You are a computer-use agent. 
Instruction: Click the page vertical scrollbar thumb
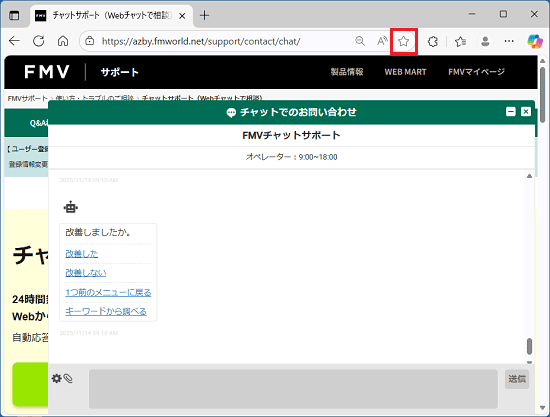pos(543,95)
